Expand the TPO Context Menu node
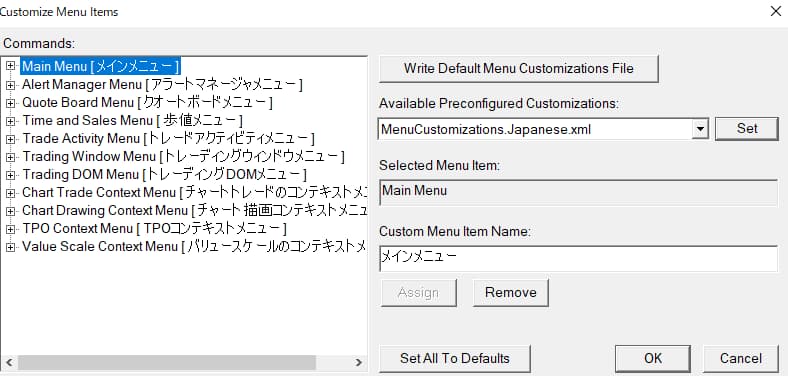The height and width of the screenshot is (376, 788). tap(10, 230)
